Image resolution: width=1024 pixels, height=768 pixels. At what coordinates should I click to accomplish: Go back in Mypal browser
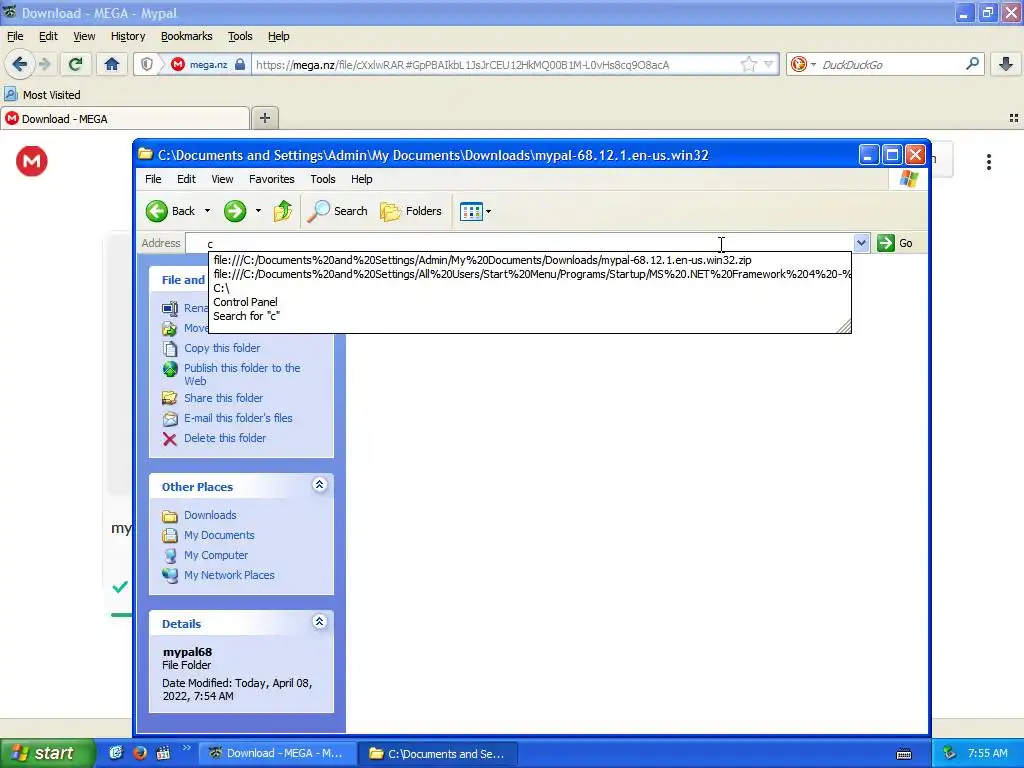tap(19, 64)
